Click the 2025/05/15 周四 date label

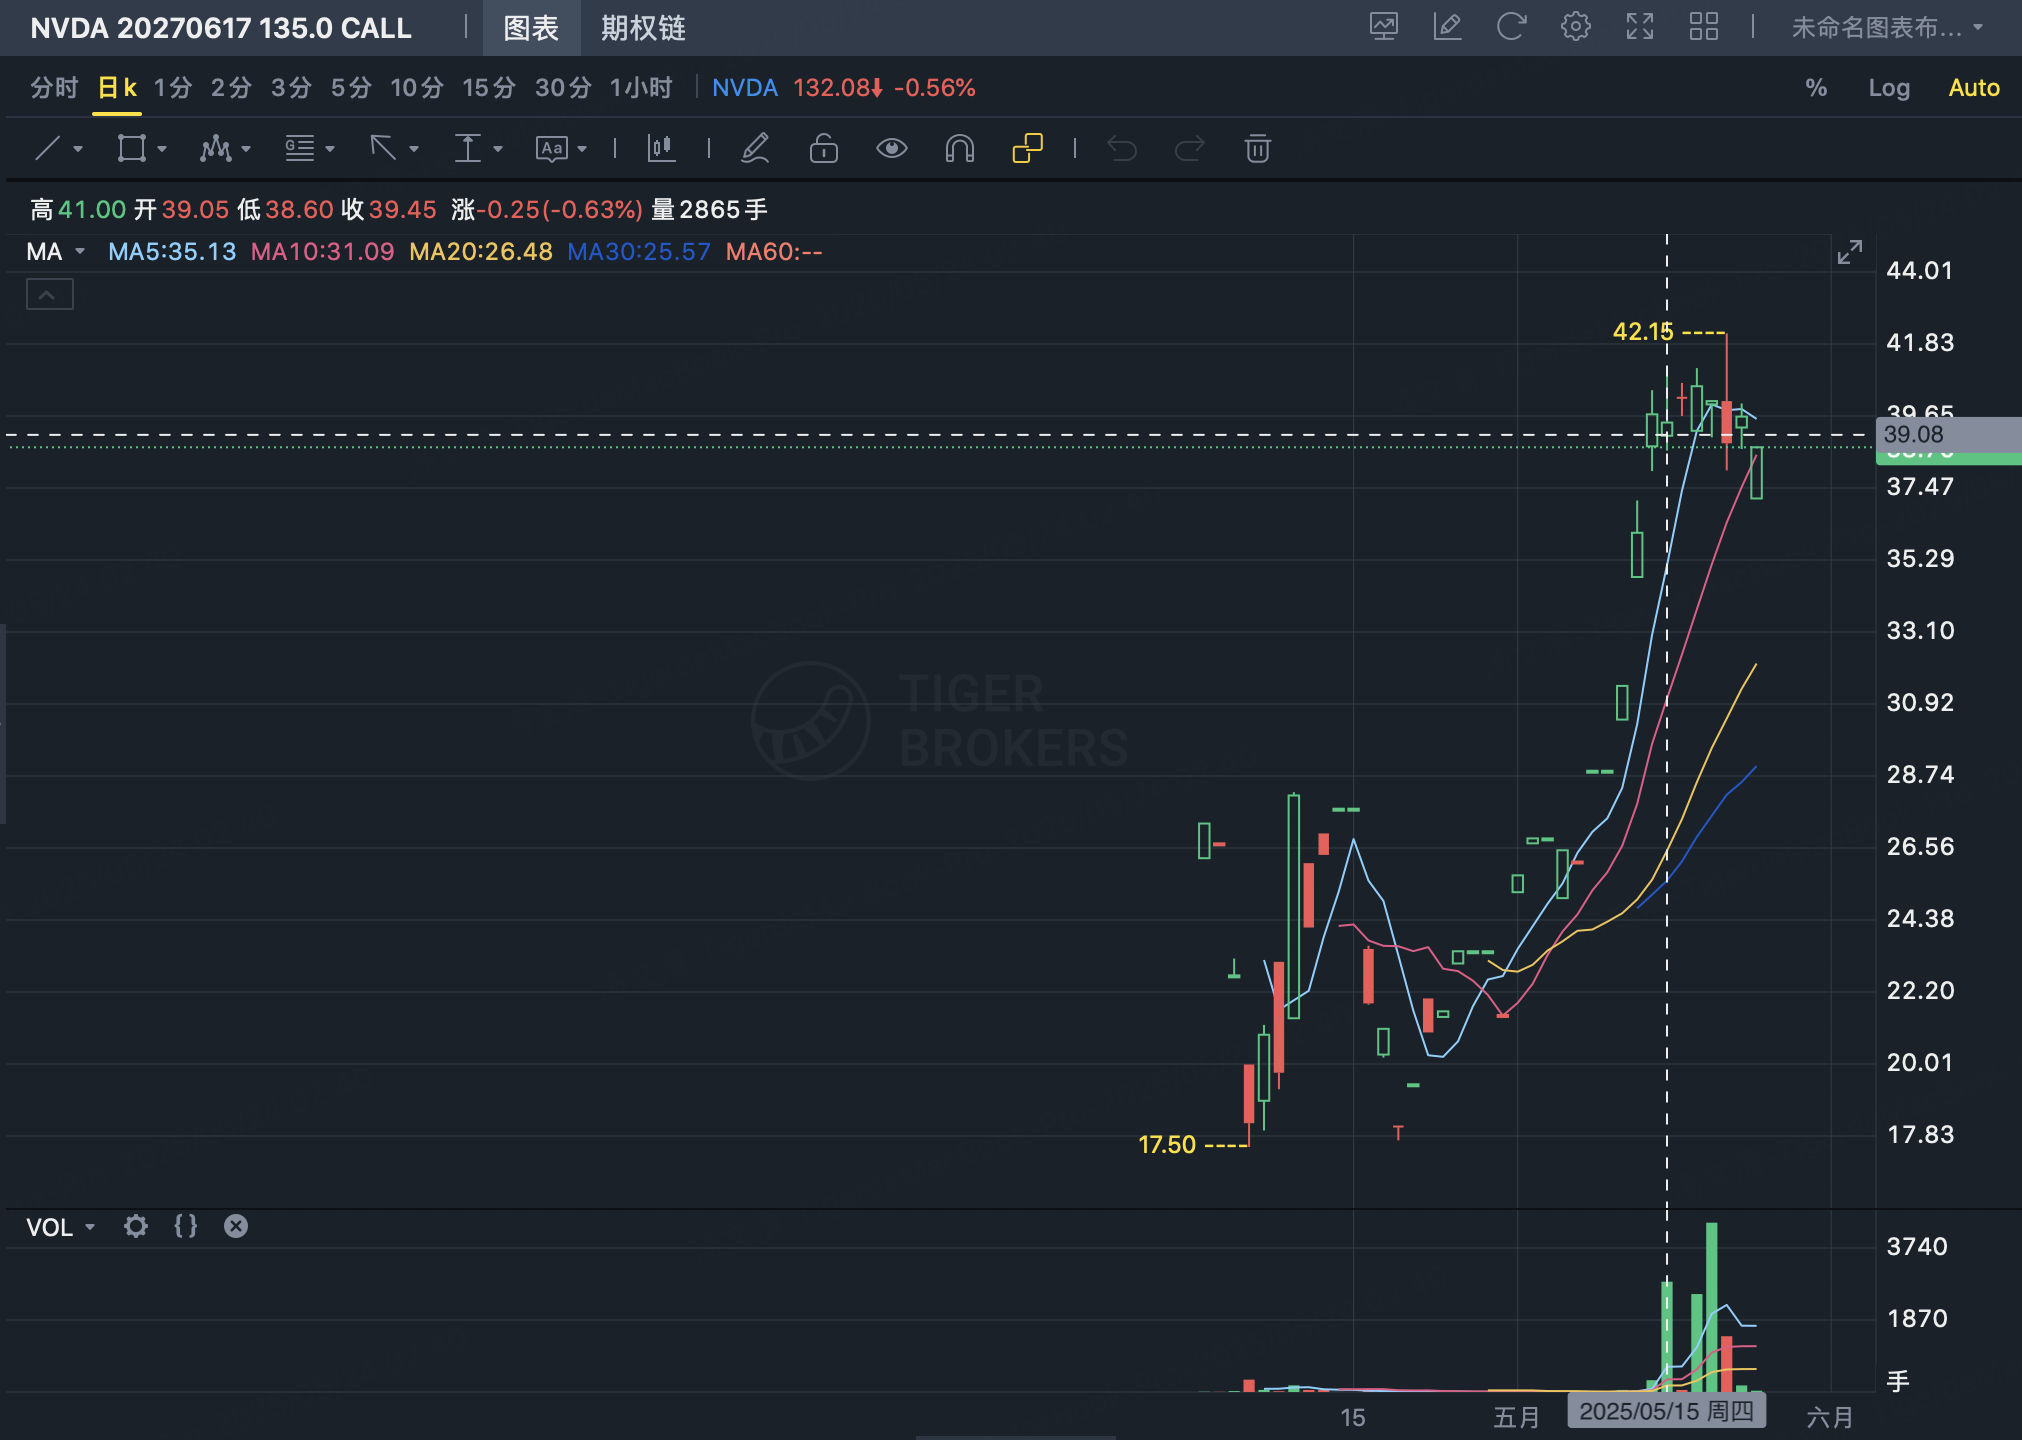1666,1411
